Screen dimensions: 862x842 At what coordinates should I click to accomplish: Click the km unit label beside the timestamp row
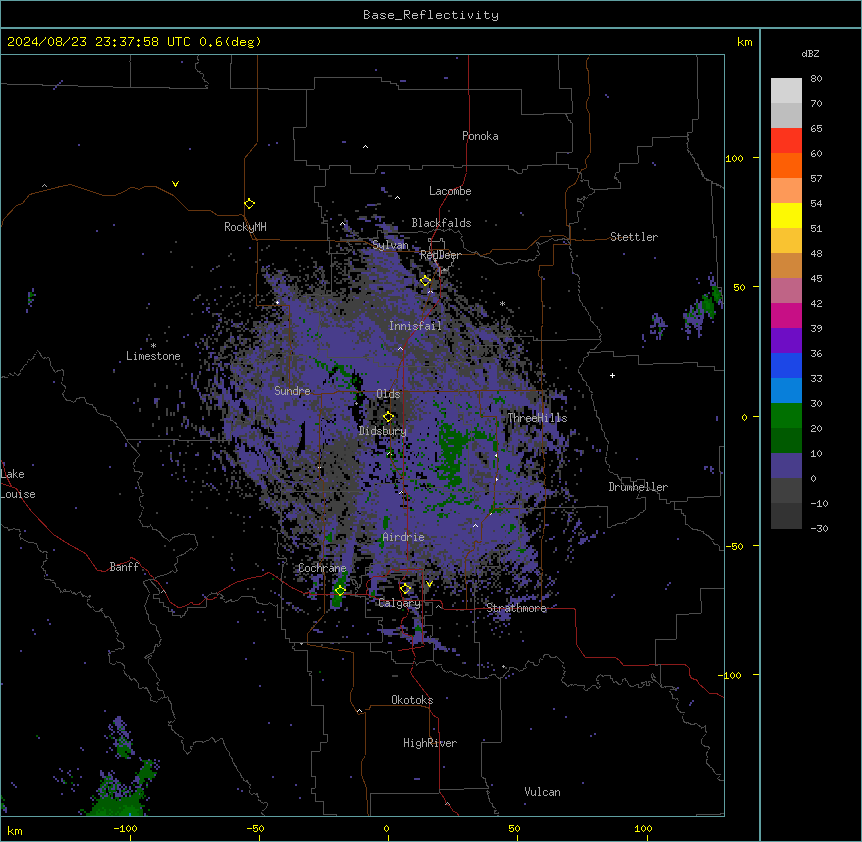(x=744, y=42)
